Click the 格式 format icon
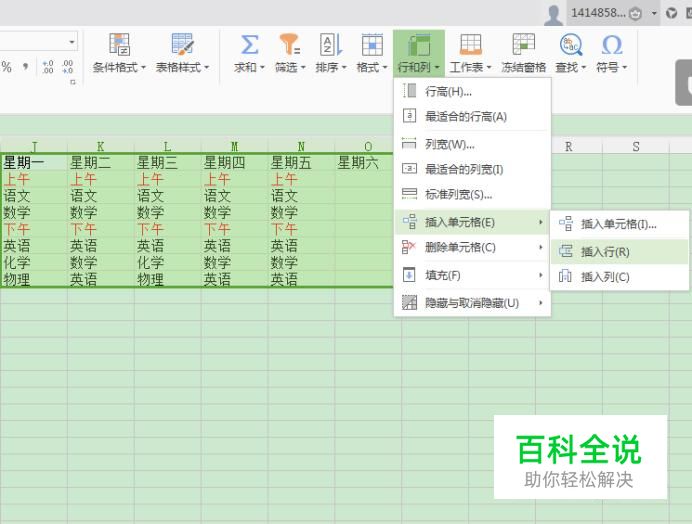 tap(372, 45)
